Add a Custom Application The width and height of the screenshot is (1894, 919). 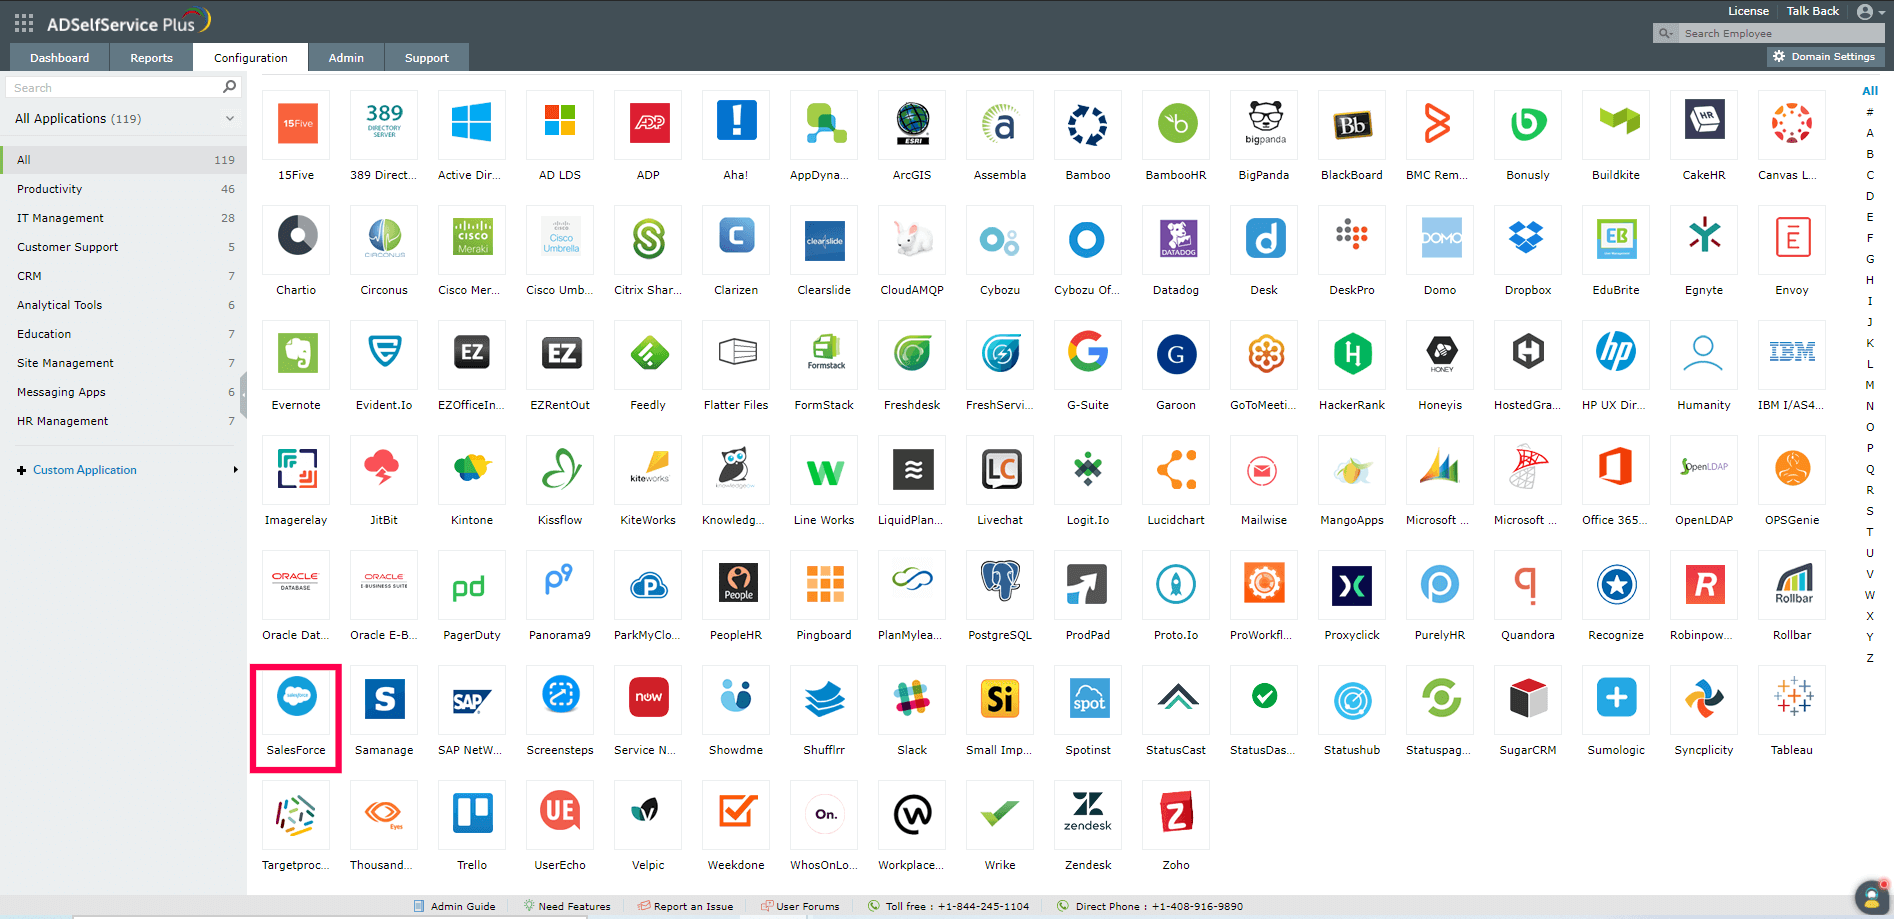pos(85,470)
